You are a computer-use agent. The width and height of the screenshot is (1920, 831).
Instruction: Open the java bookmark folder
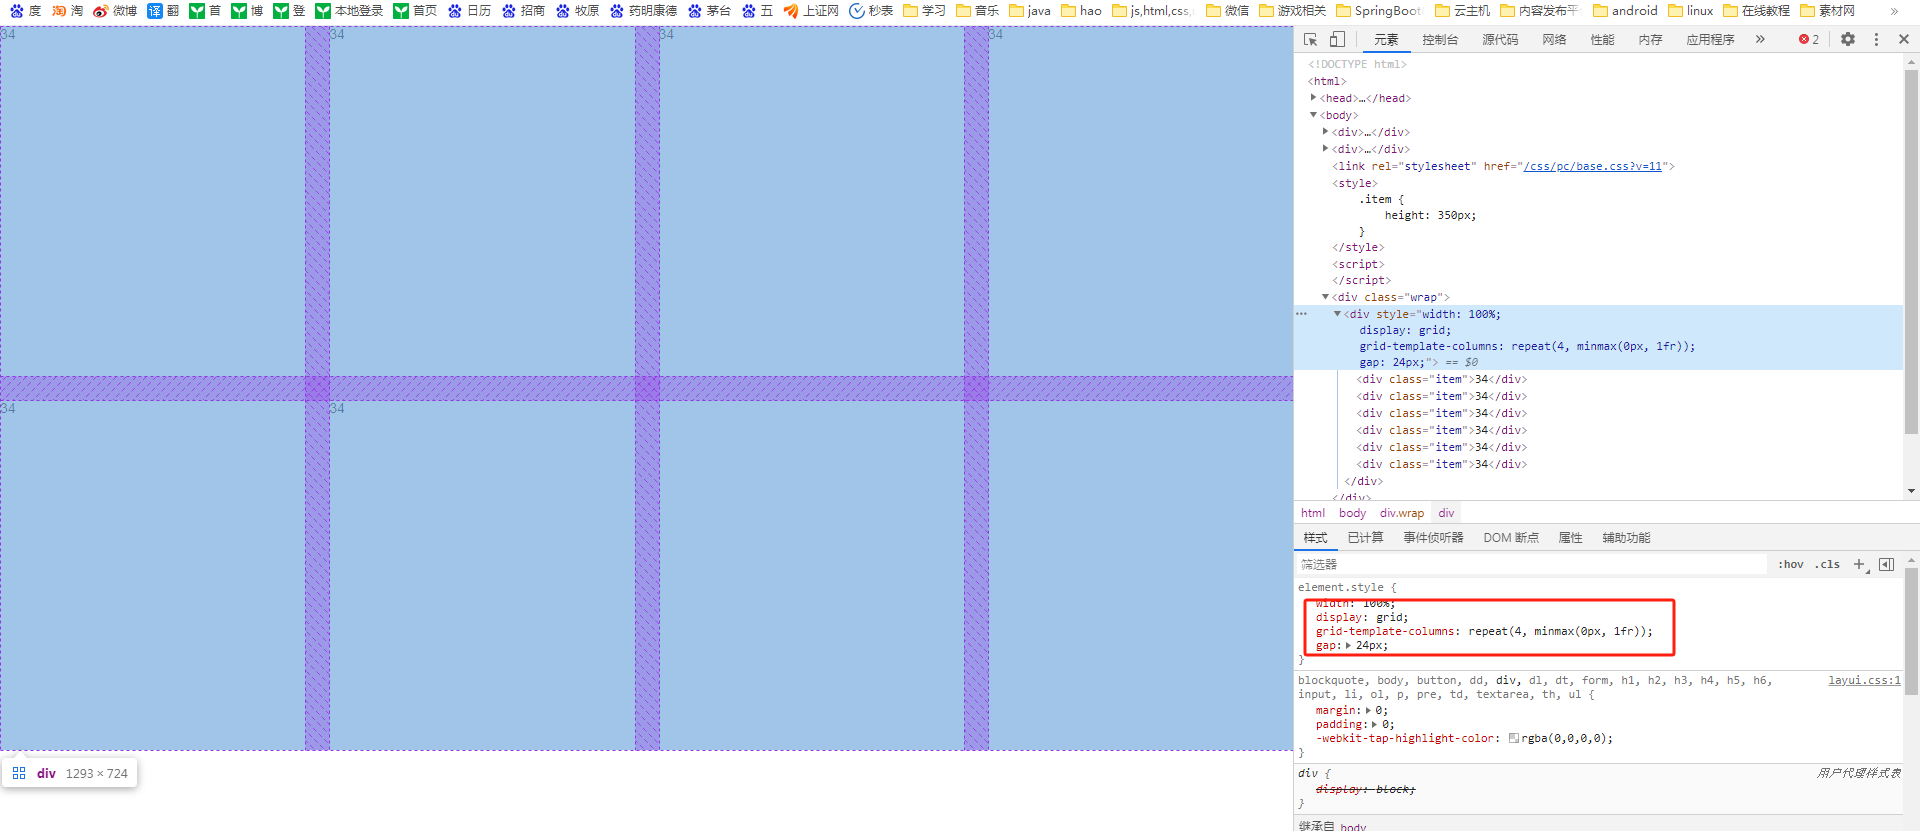click(1030, 11)
